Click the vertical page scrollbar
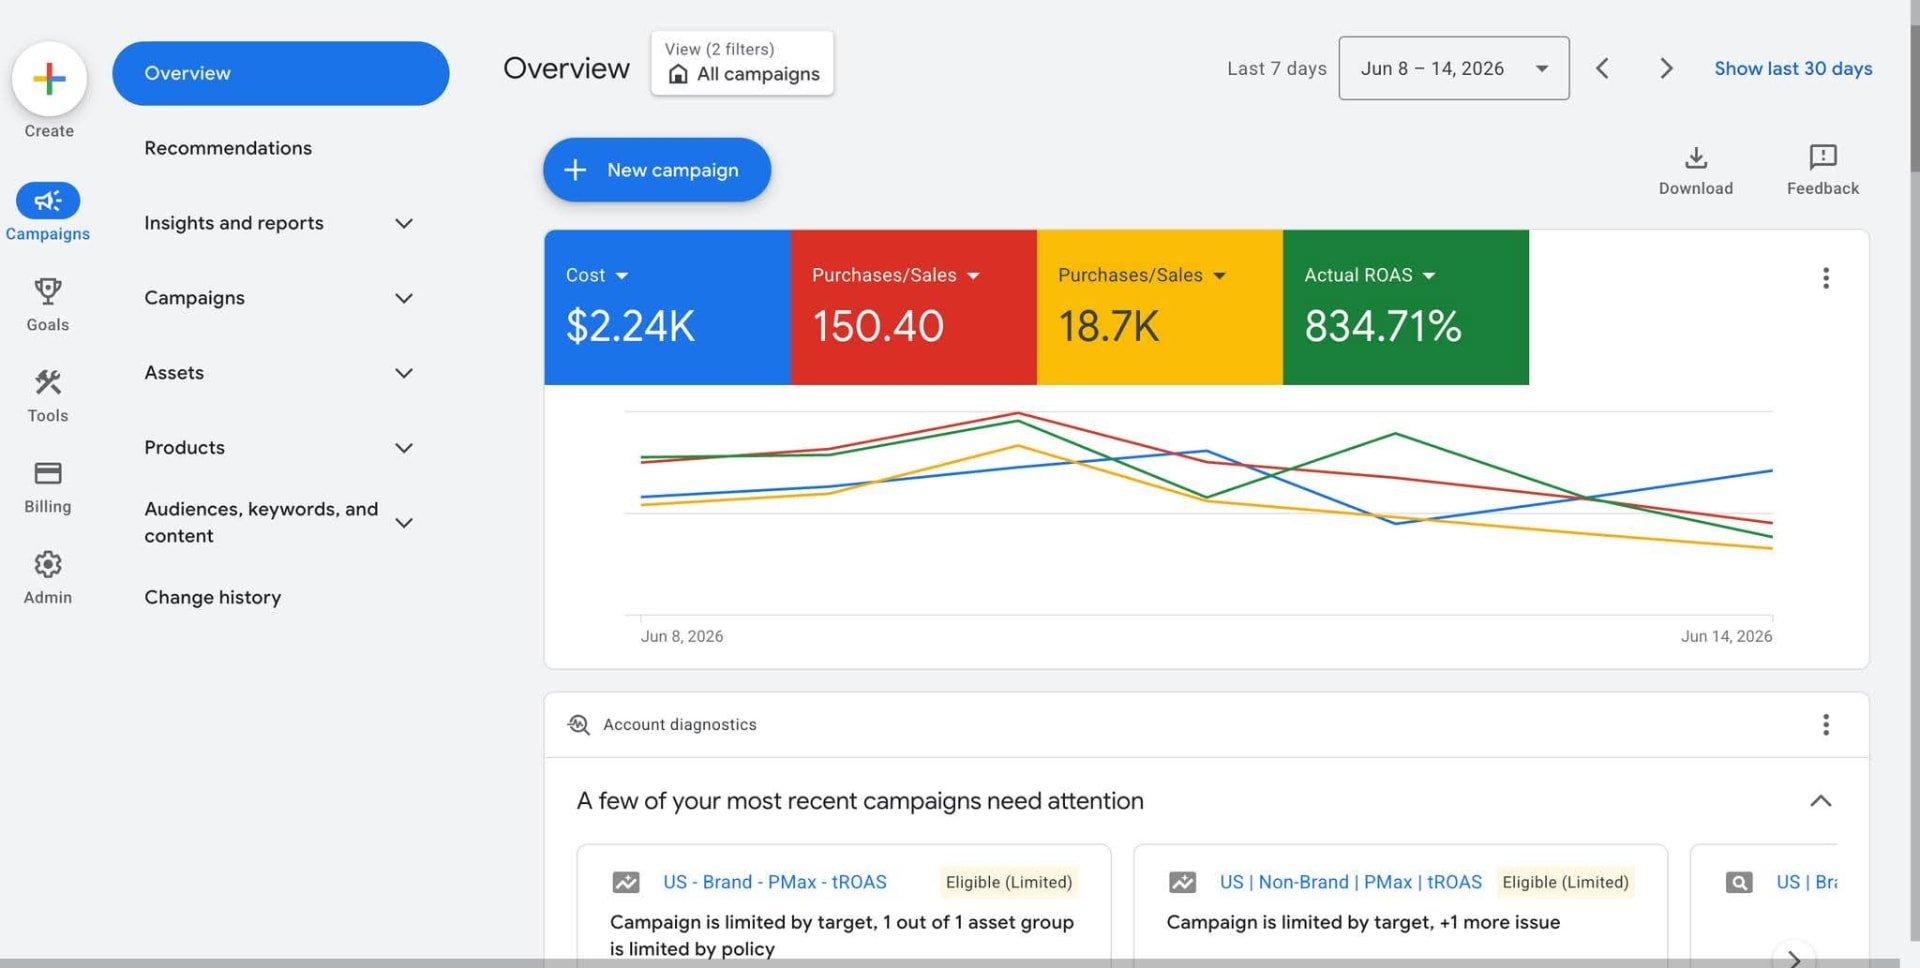Screen dimensions: 1920x968 pyautogui.click(x=1914, y=98)
